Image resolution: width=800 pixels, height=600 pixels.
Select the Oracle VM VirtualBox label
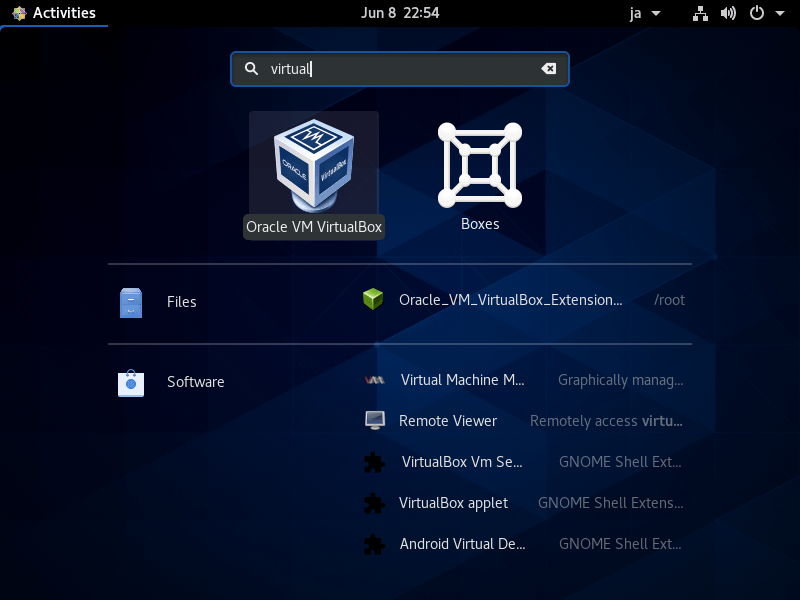coord(314,227)
